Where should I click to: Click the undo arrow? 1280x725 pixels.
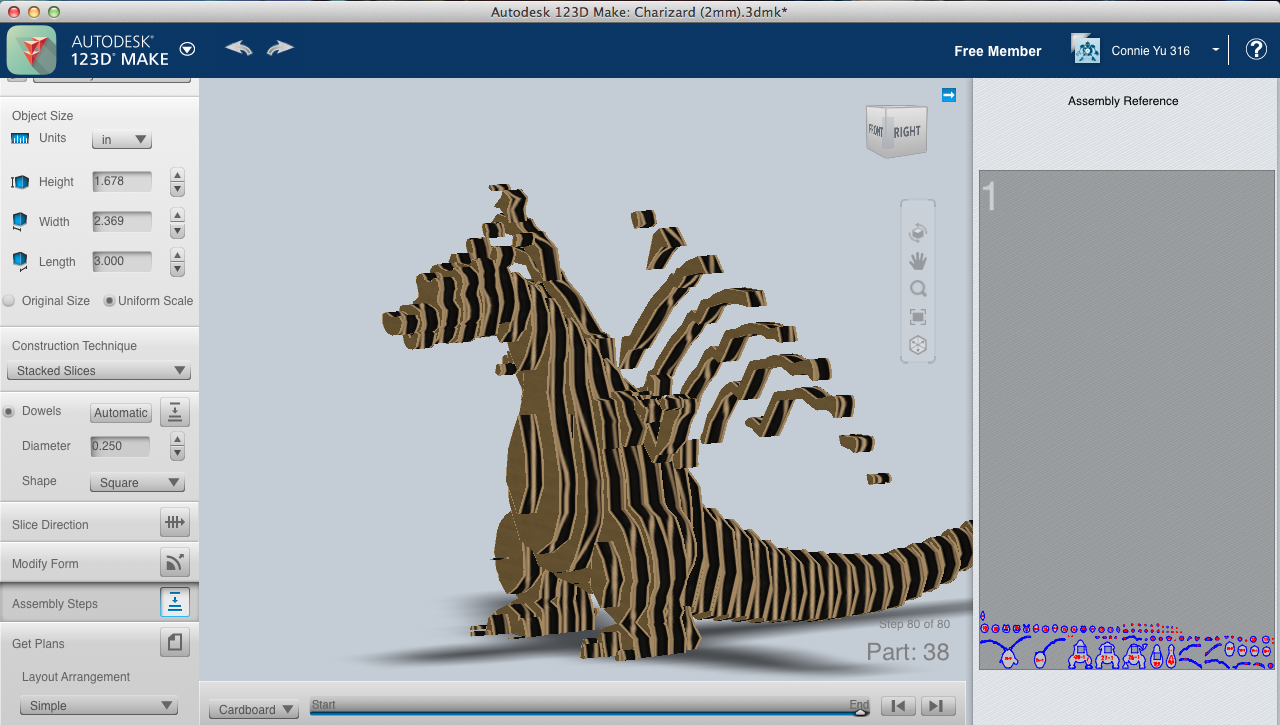(238, 48)
